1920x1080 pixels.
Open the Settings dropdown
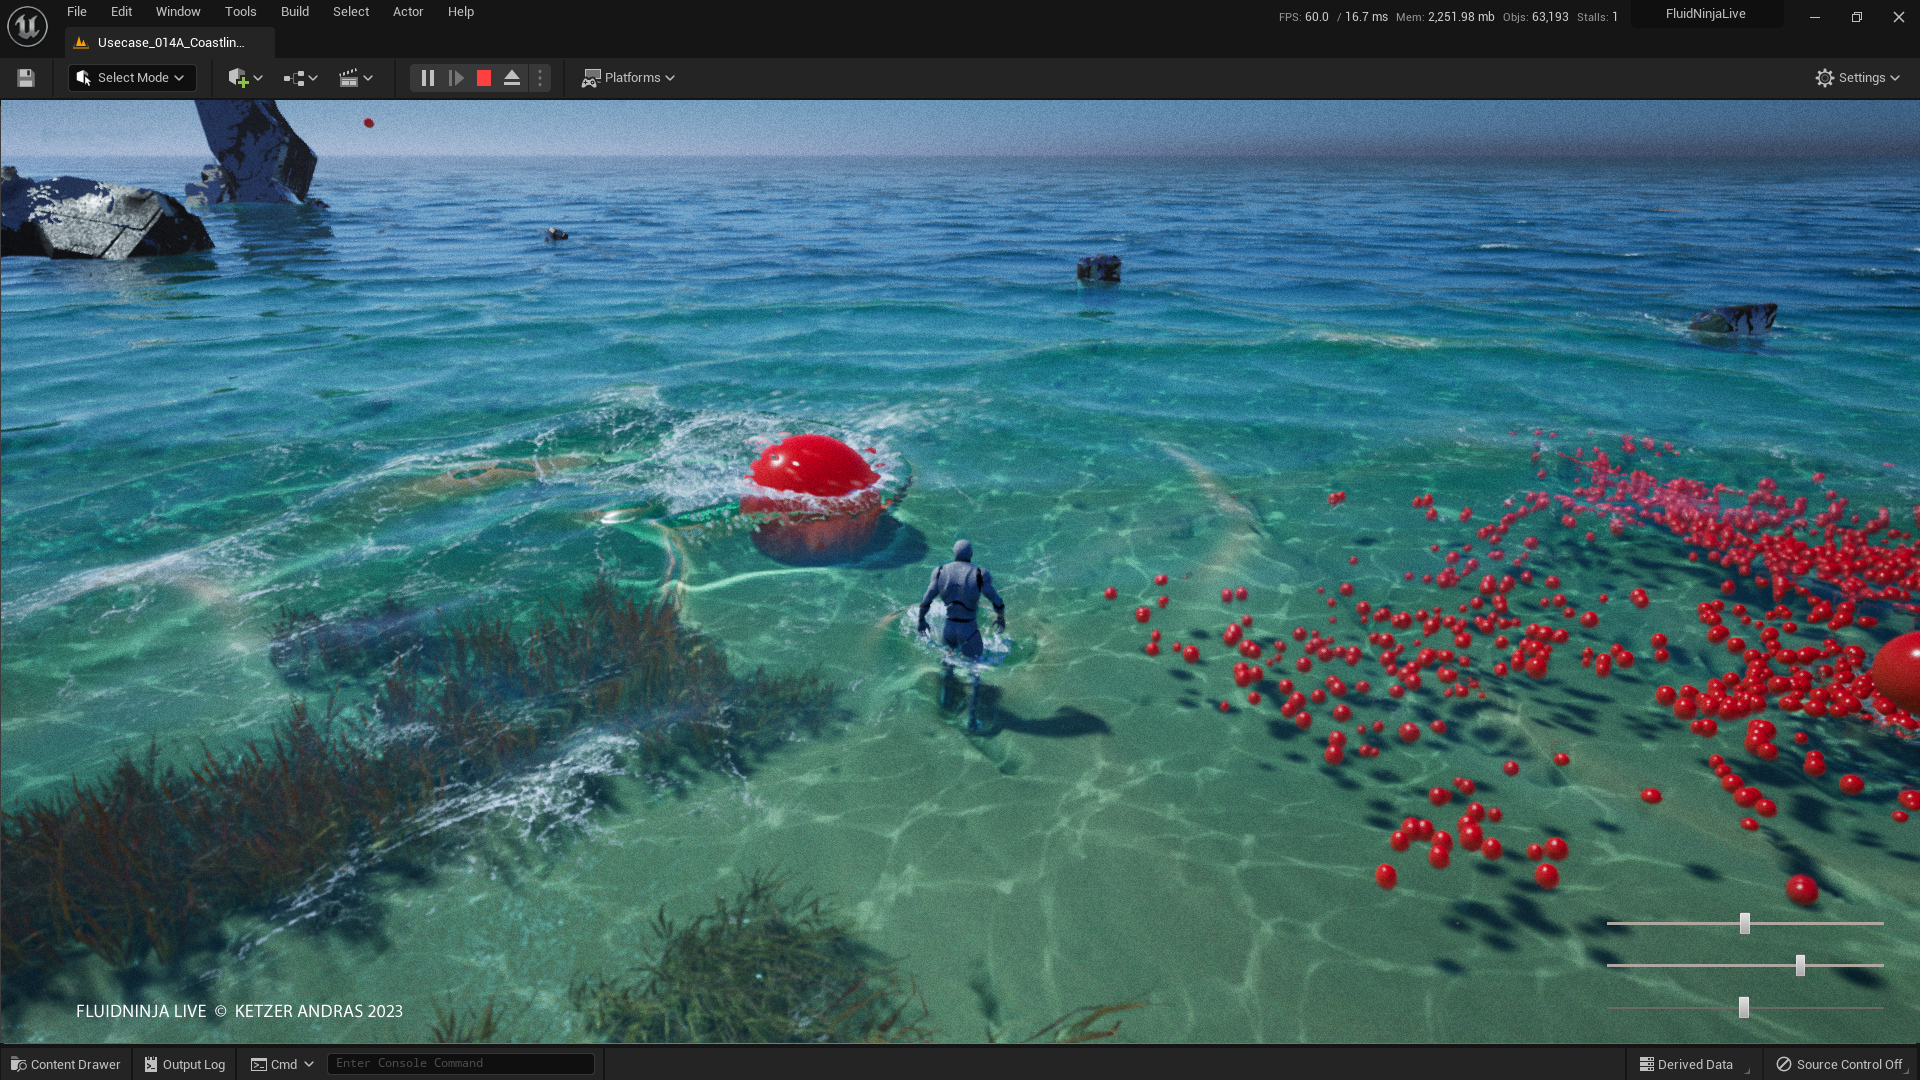coord(1857,78)
